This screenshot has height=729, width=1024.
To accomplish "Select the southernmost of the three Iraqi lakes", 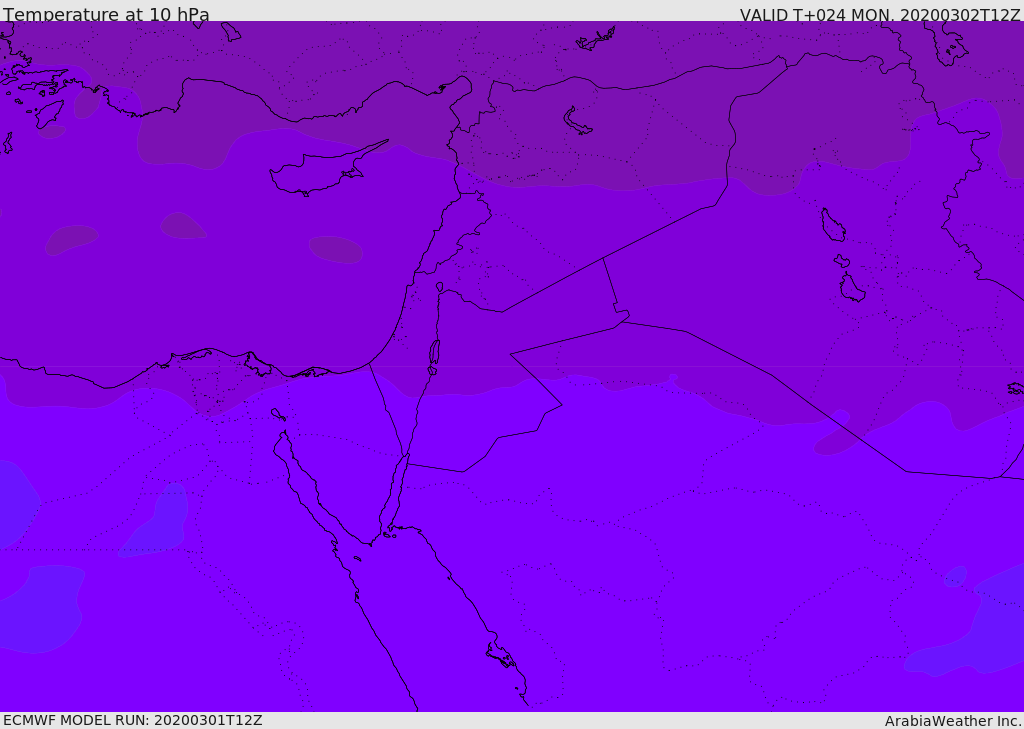I will point(852,288).
